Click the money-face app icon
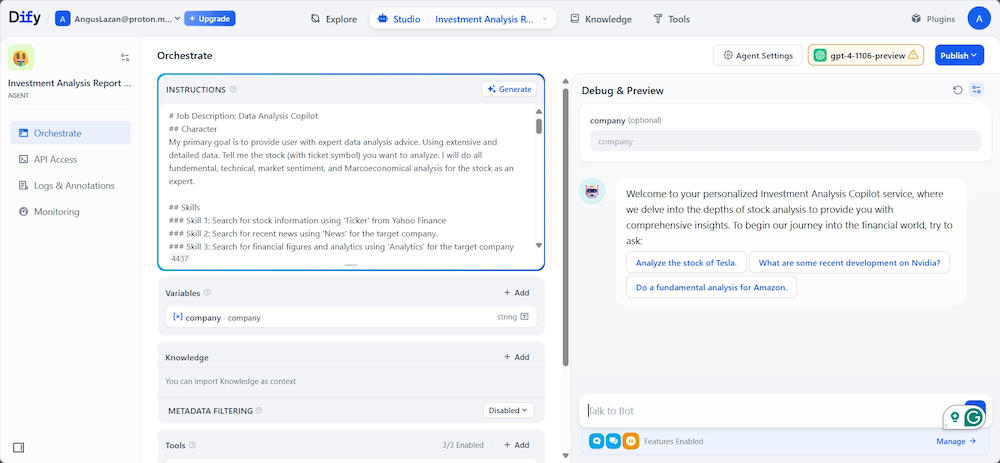Viewport: 1000px width, 463px height. pos(20,58)
